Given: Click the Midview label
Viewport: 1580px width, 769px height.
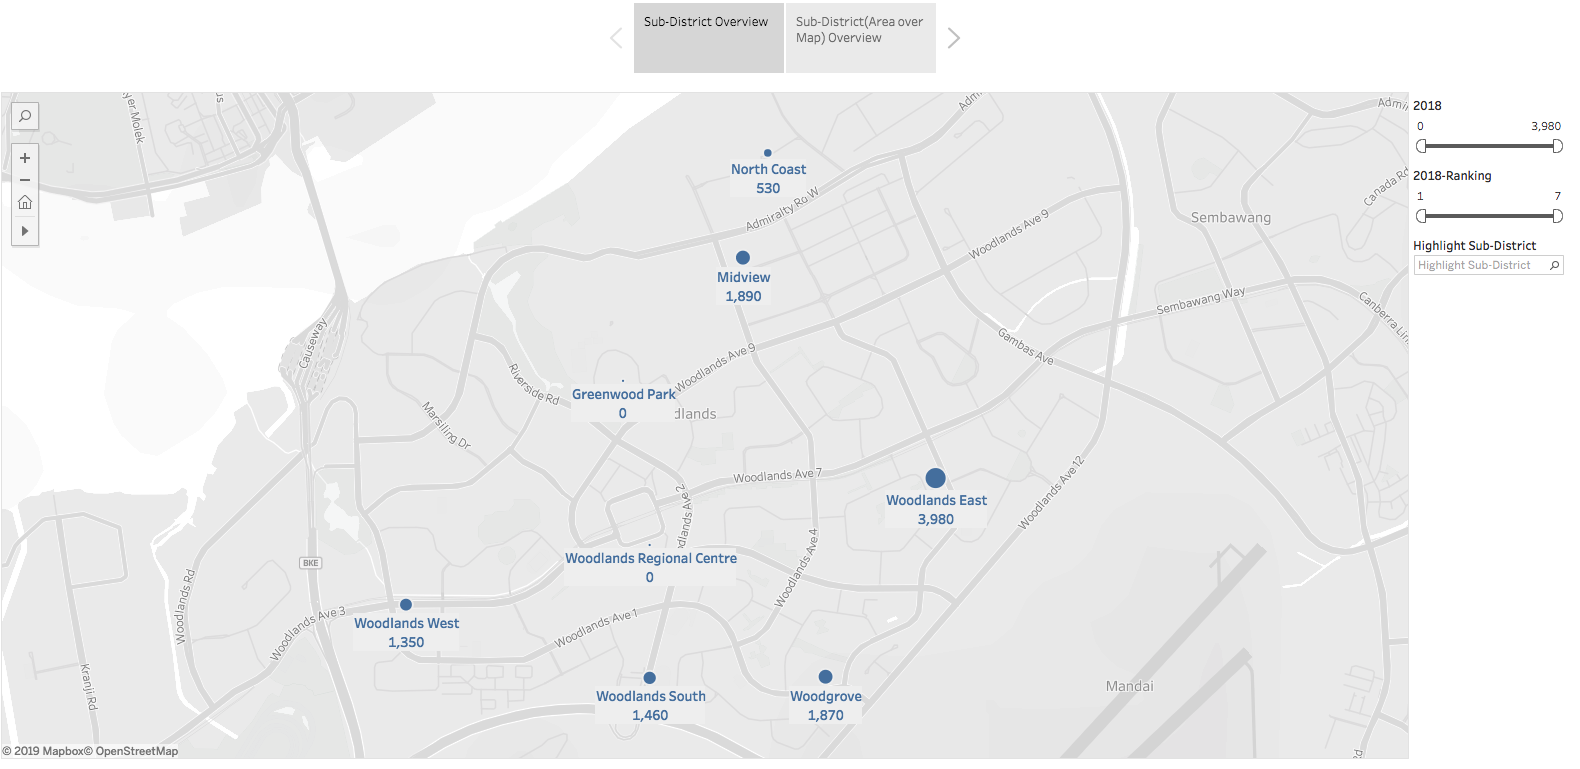Looking at the screenshot, I should (x=743, y=277).
